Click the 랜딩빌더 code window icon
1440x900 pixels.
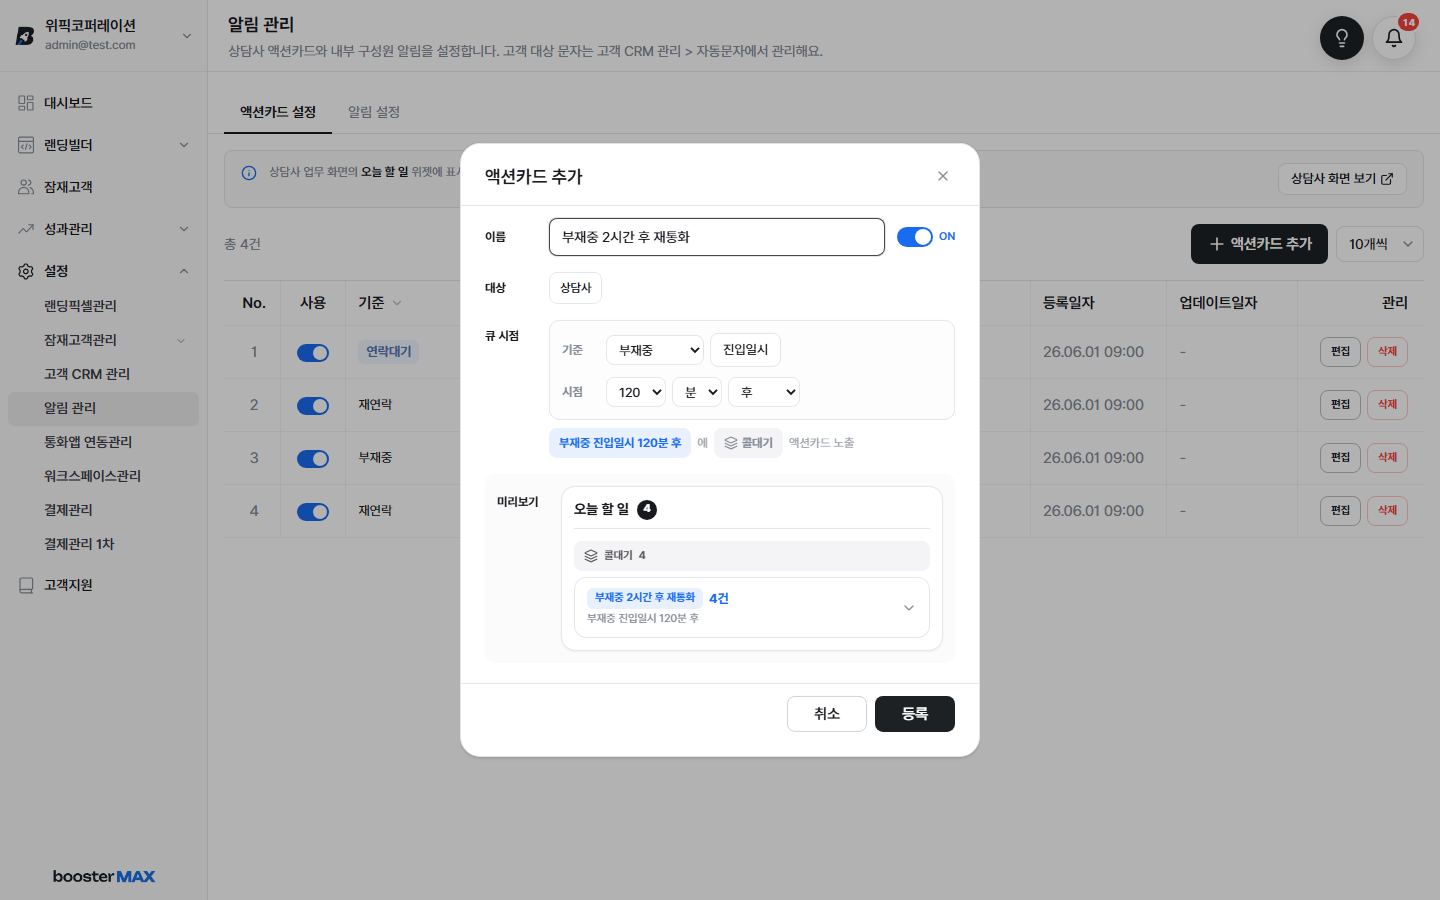26,145
